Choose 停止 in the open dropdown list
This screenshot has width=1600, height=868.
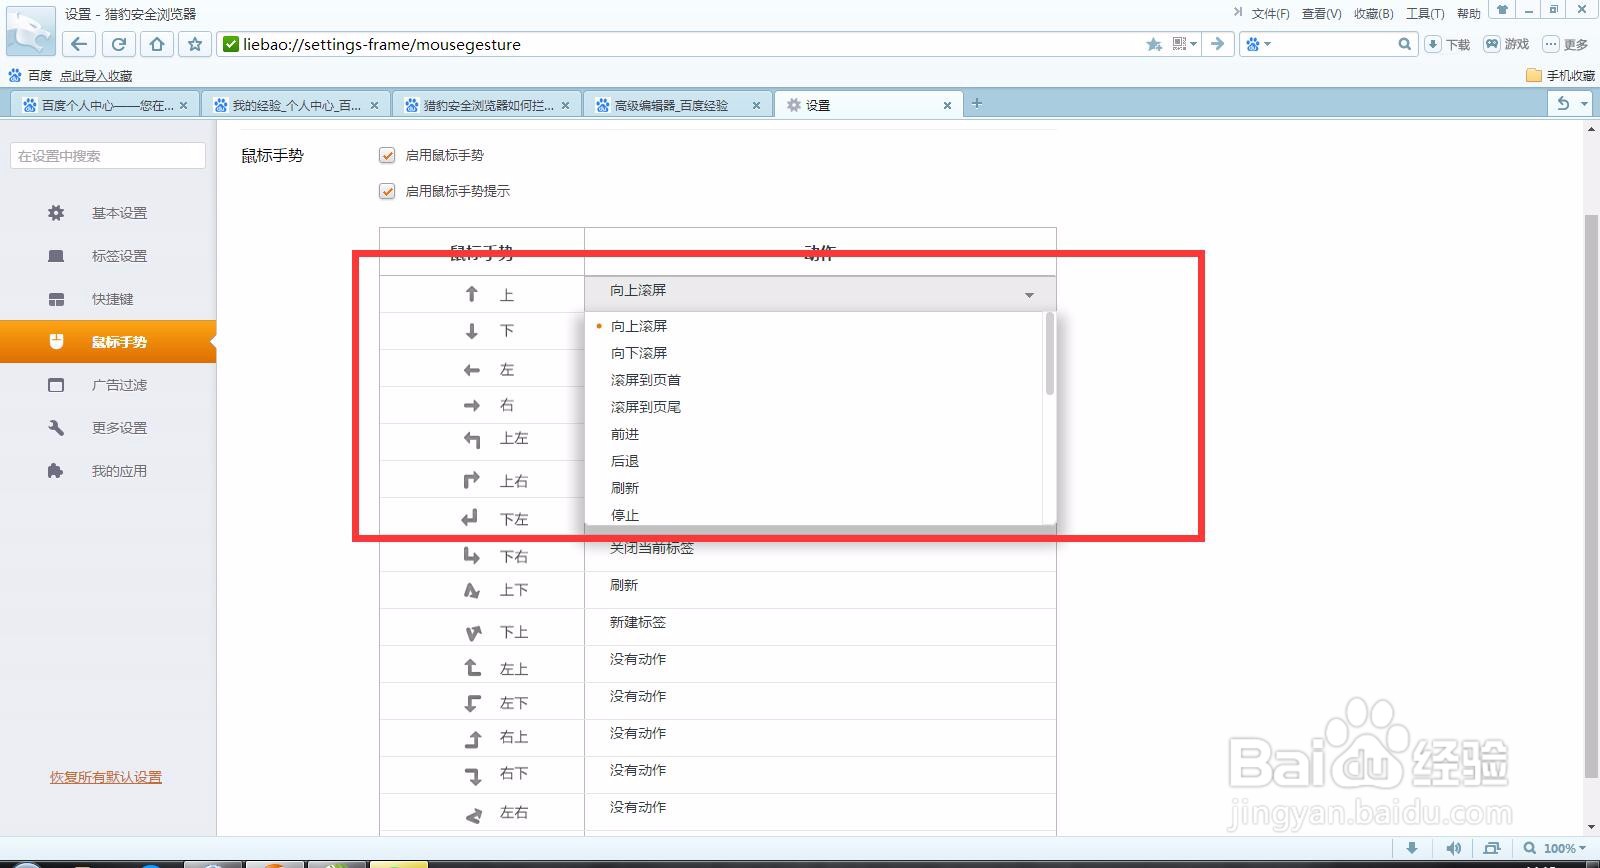pos(814,514)
